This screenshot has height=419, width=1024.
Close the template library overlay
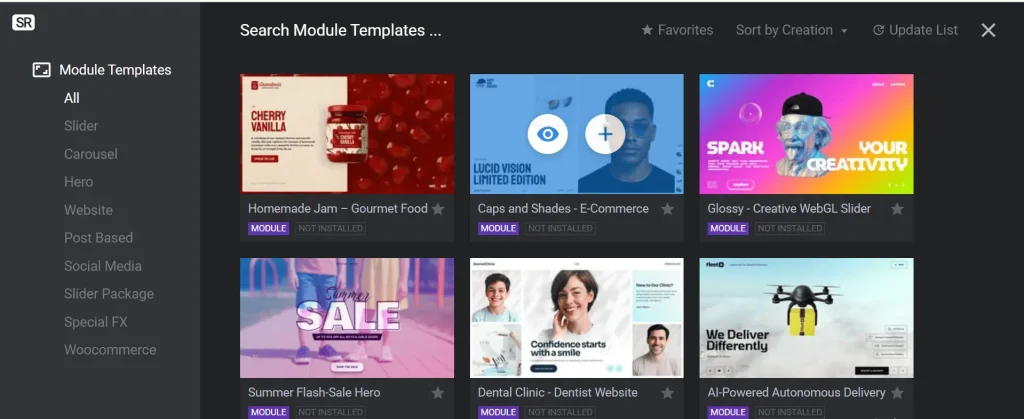[988, 30]
